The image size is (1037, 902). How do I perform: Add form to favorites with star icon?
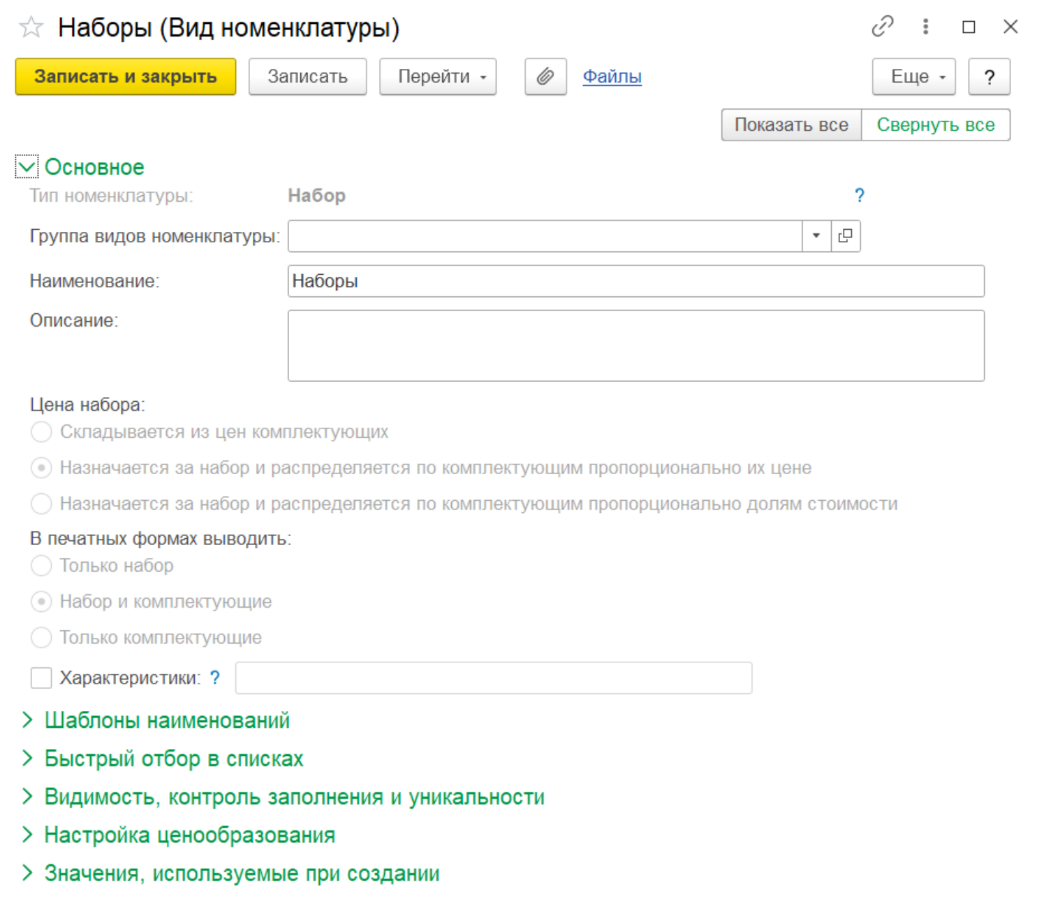click(31, 28)
